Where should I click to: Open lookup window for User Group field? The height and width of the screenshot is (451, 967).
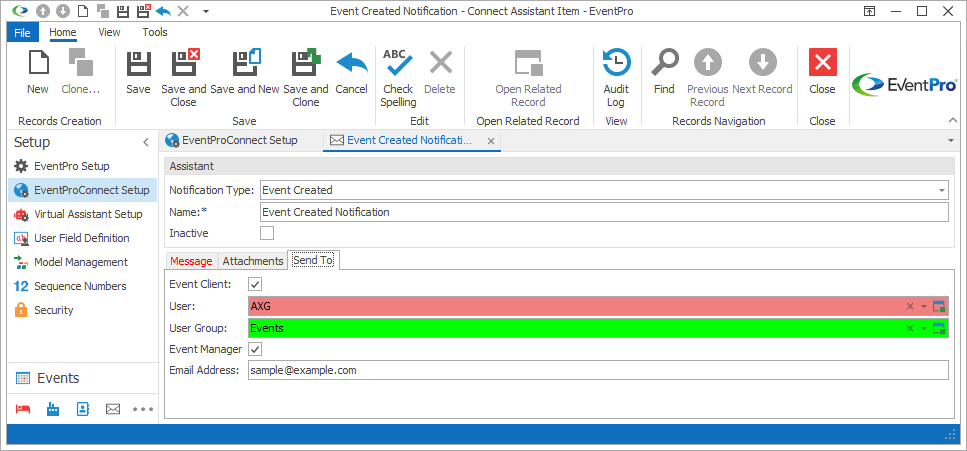coord(939,328)
